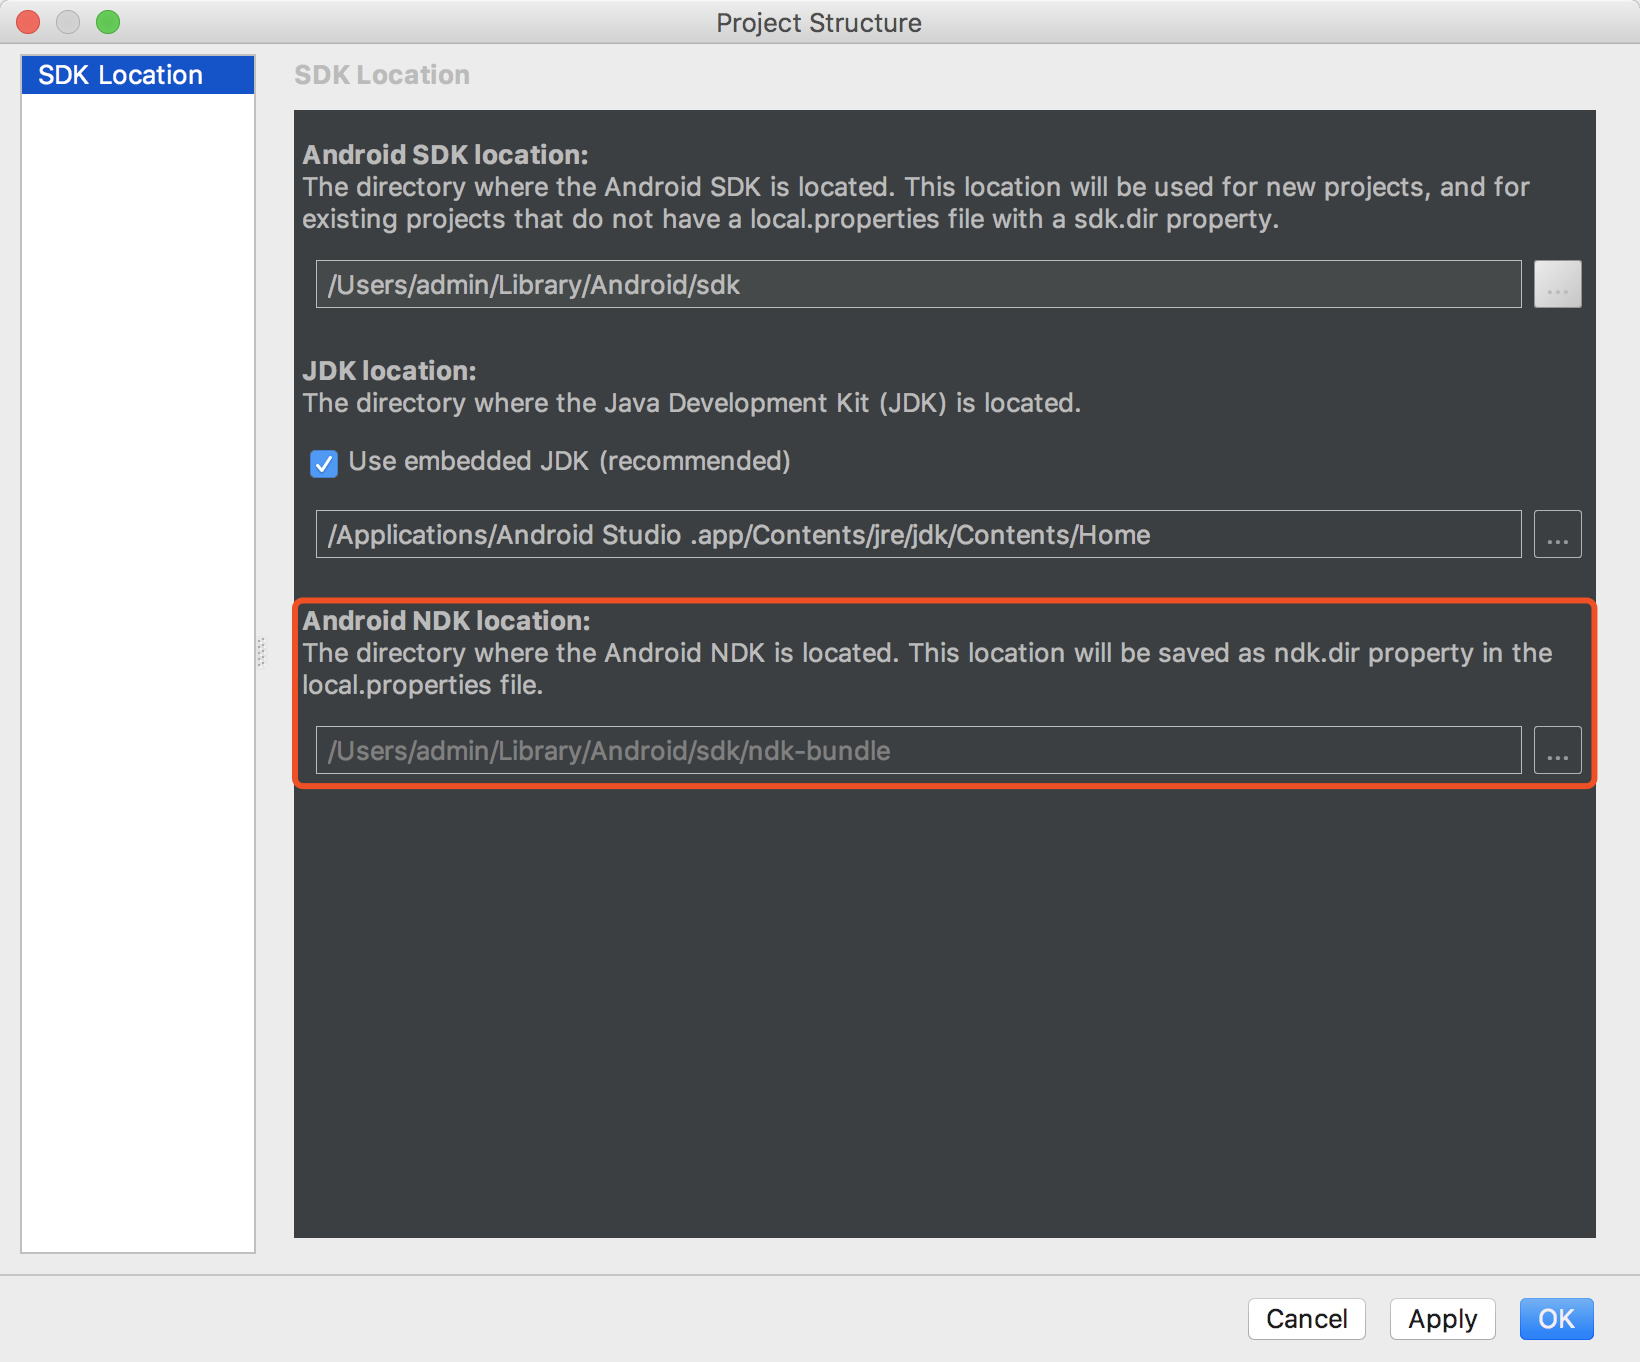
Task: Browse for the Android NDK directory
Action: coord(1558,750)
